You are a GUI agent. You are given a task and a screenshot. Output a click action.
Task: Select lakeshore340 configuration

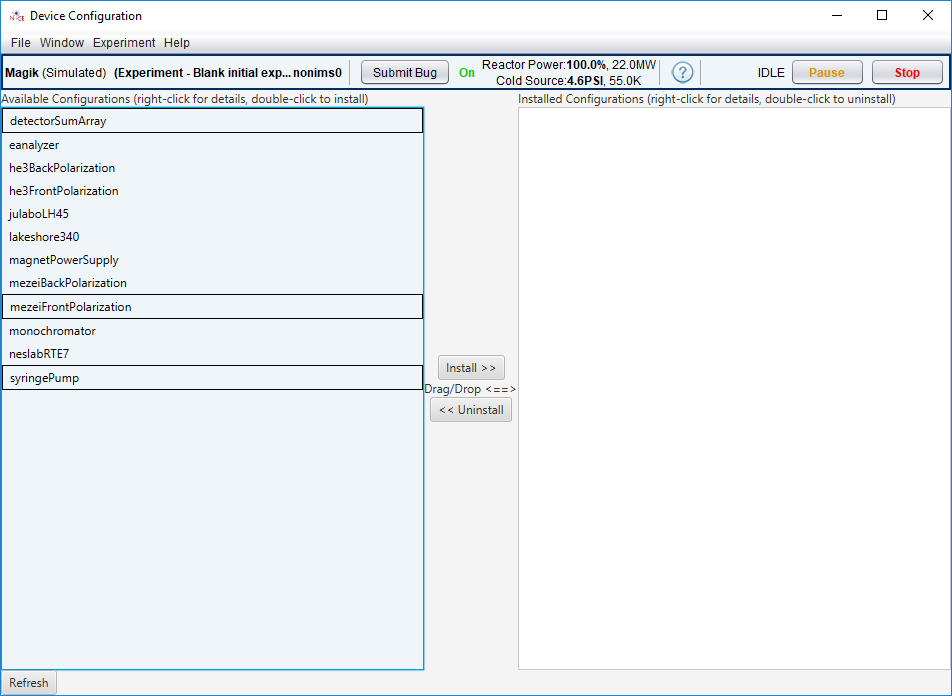(x=212, y=237)
